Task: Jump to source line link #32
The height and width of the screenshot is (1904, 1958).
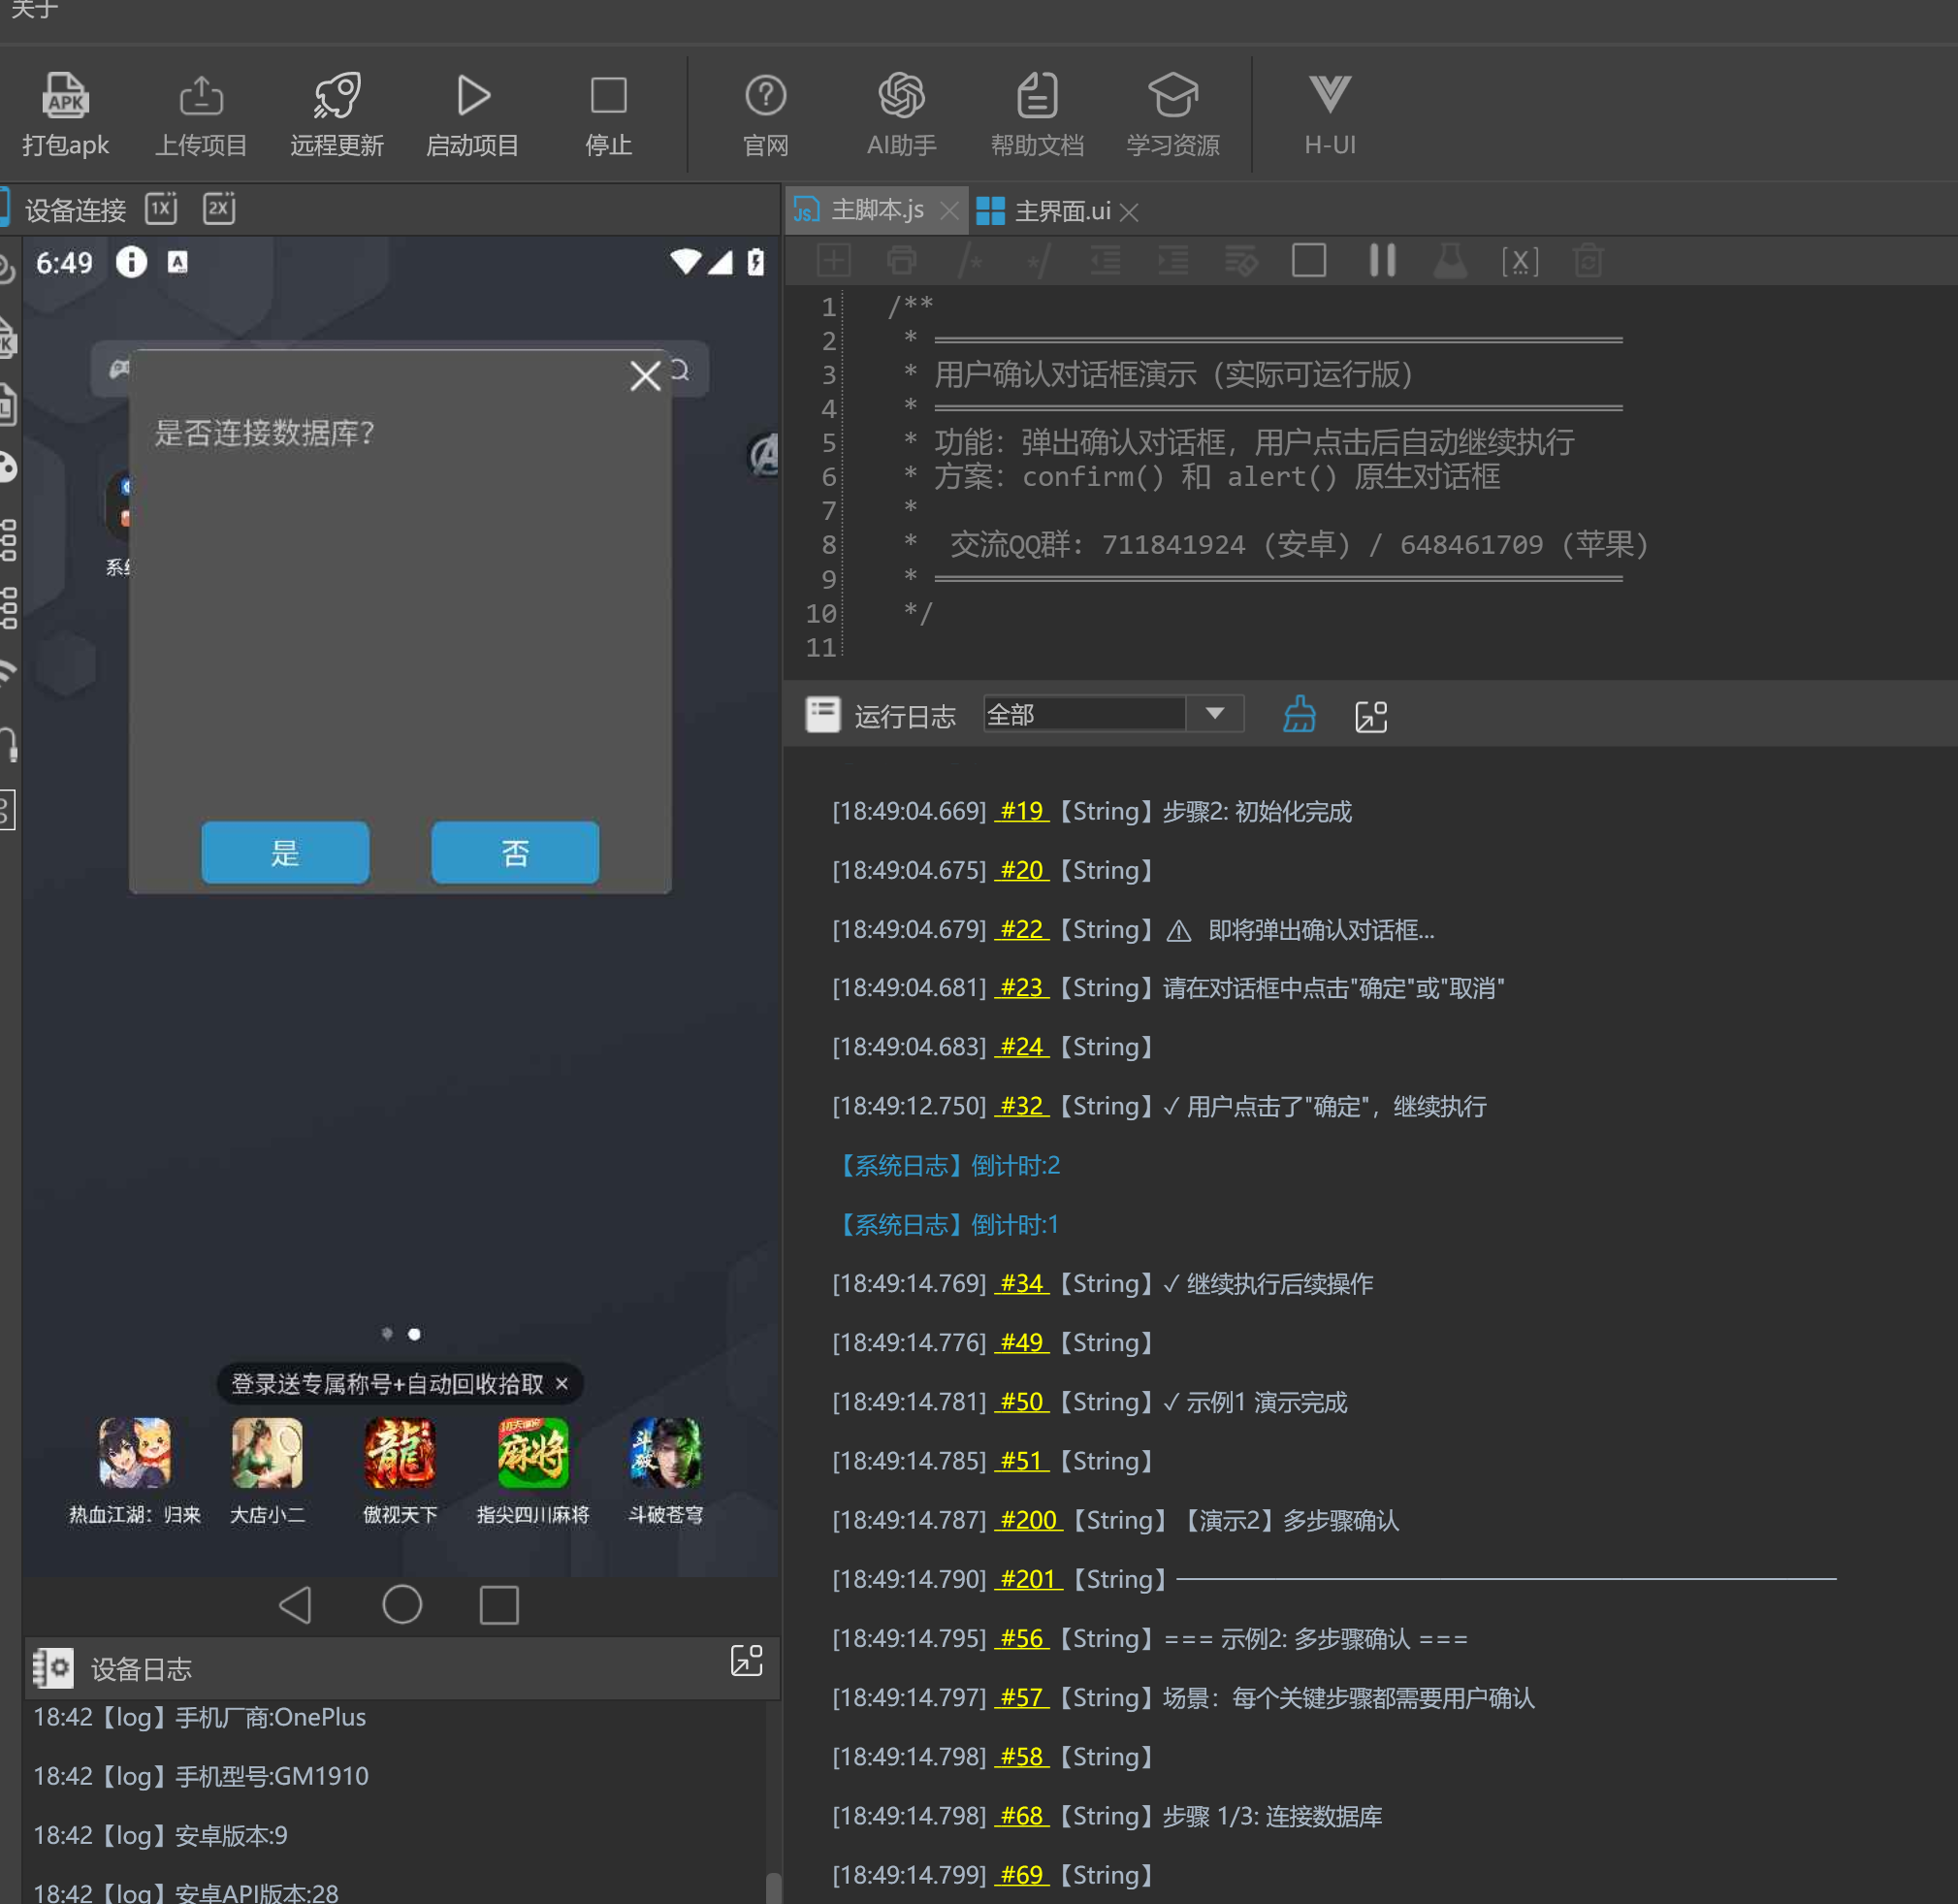Action: point(1022,1106)
